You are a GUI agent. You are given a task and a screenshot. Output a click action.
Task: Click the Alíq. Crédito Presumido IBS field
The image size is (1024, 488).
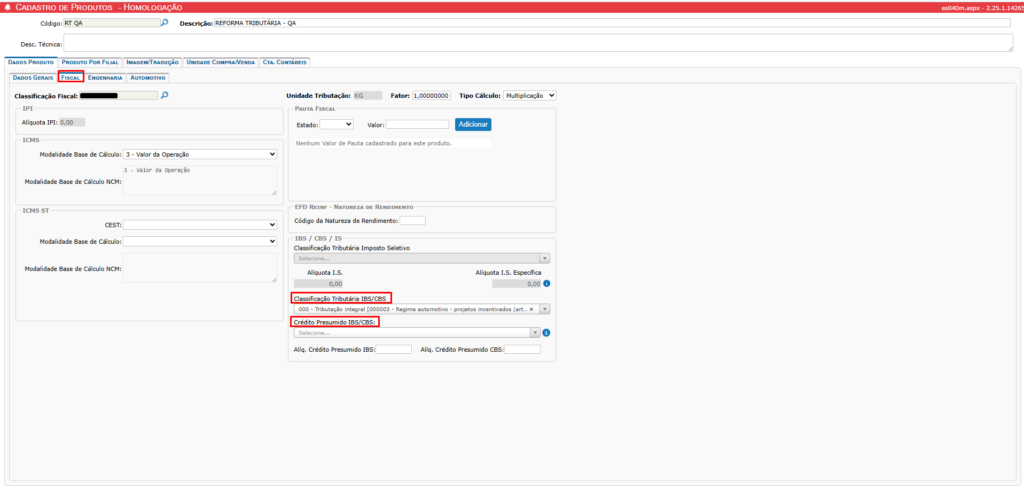coord(393,349)
